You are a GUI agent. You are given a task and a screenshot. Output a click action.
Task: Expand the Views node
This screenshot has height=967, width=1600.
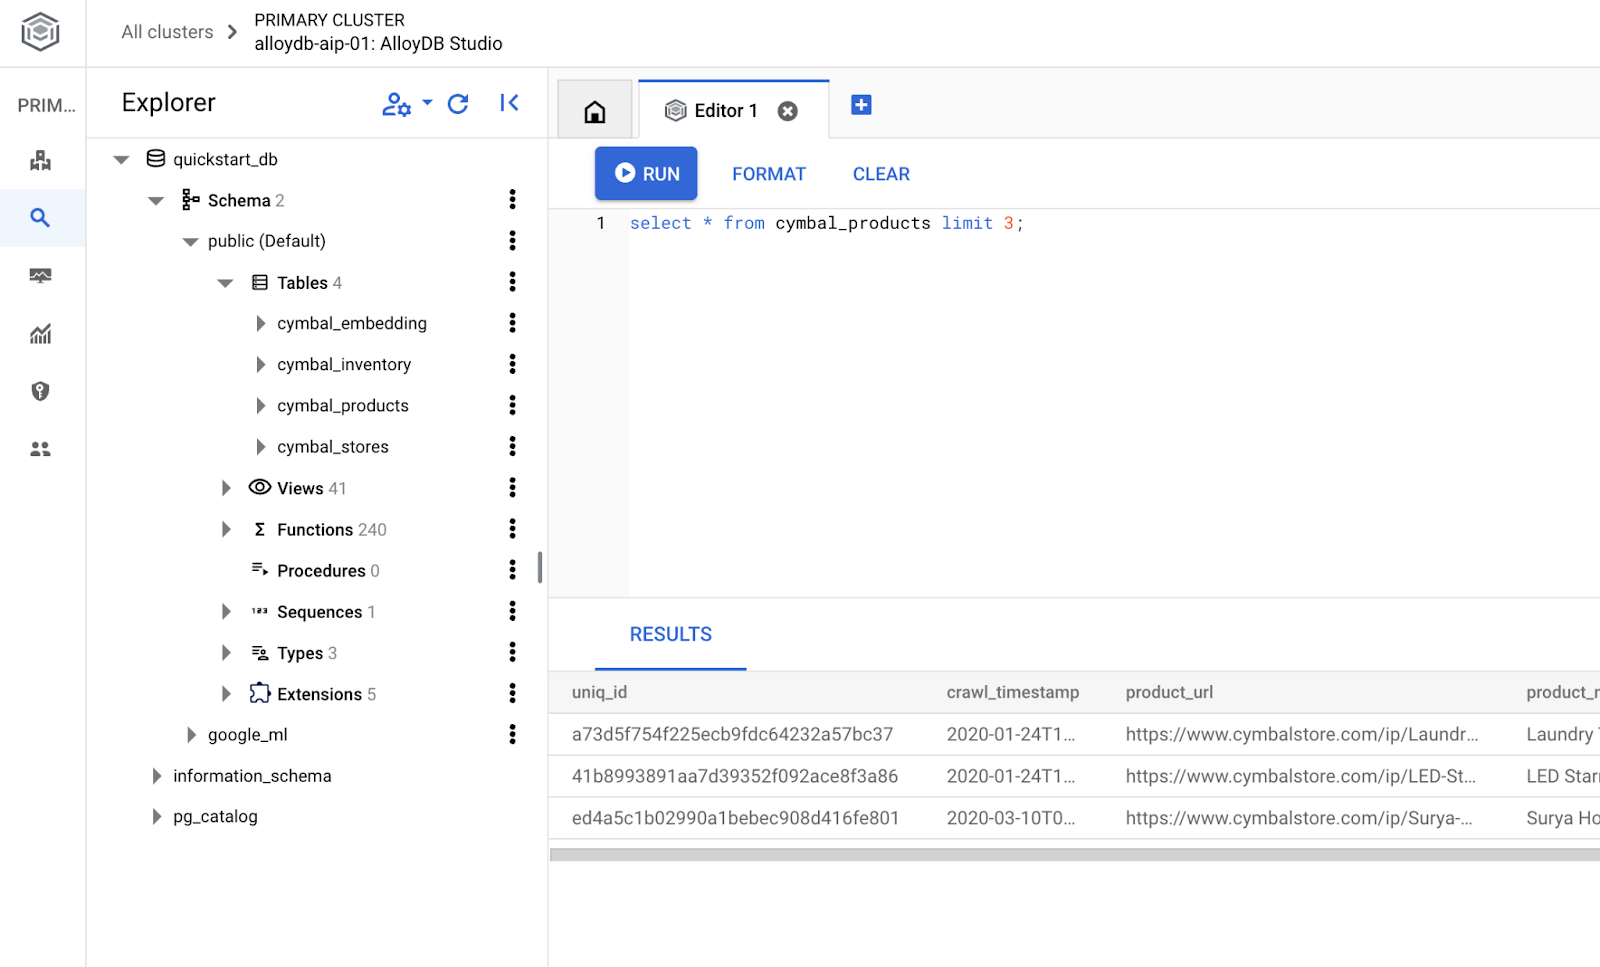pyautogui.click(x=226, y=488)
